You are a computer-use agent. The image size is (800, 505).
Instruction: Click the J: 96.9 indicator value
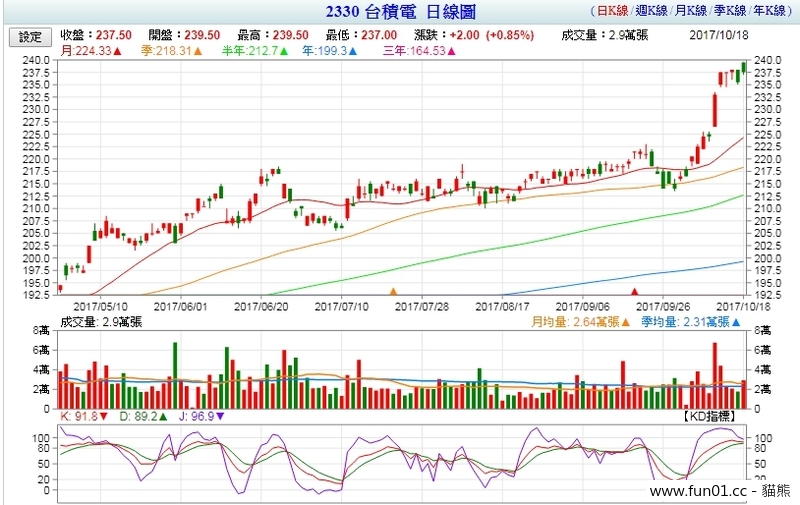202,417
